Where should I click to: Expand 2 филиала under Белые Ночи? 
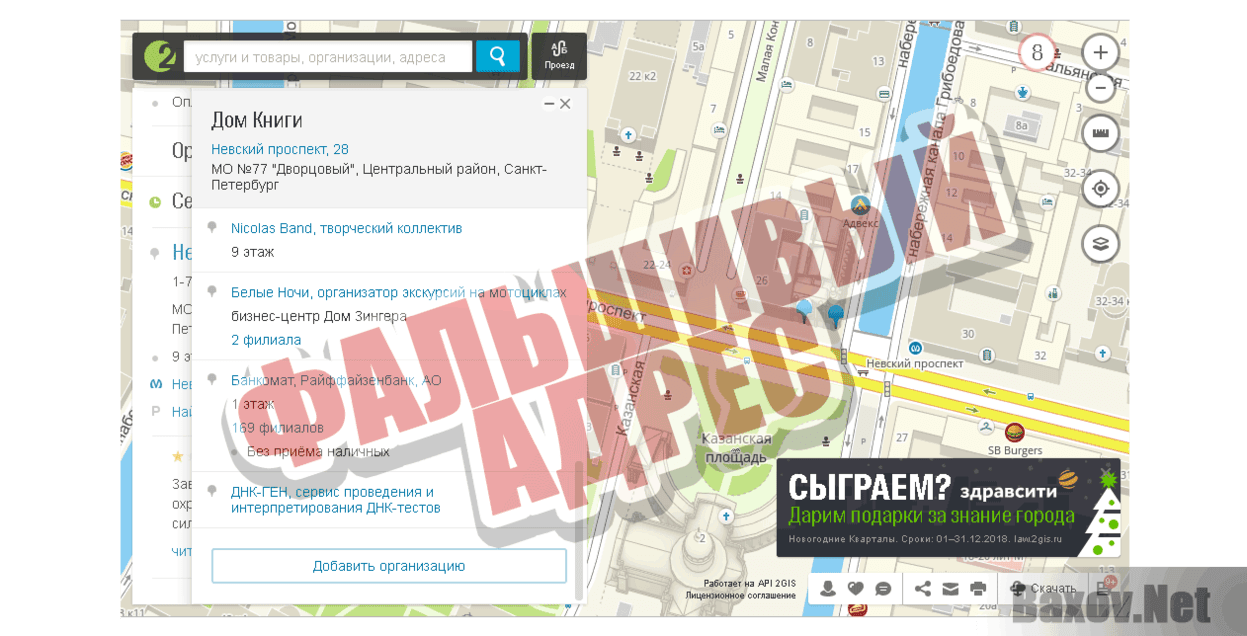[x=265, y=339]
